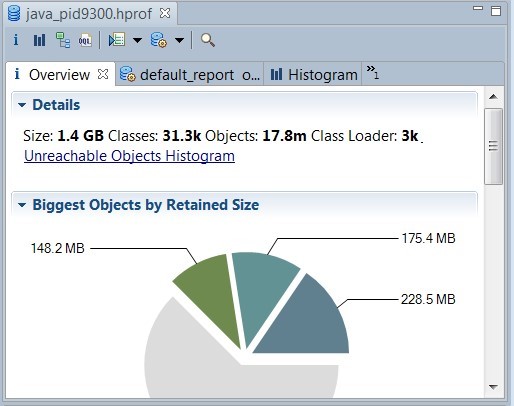Open the heap dump overview info icon
Image resolution: width=514 pixels, height=406 pixels.
(x=16, y=40)
